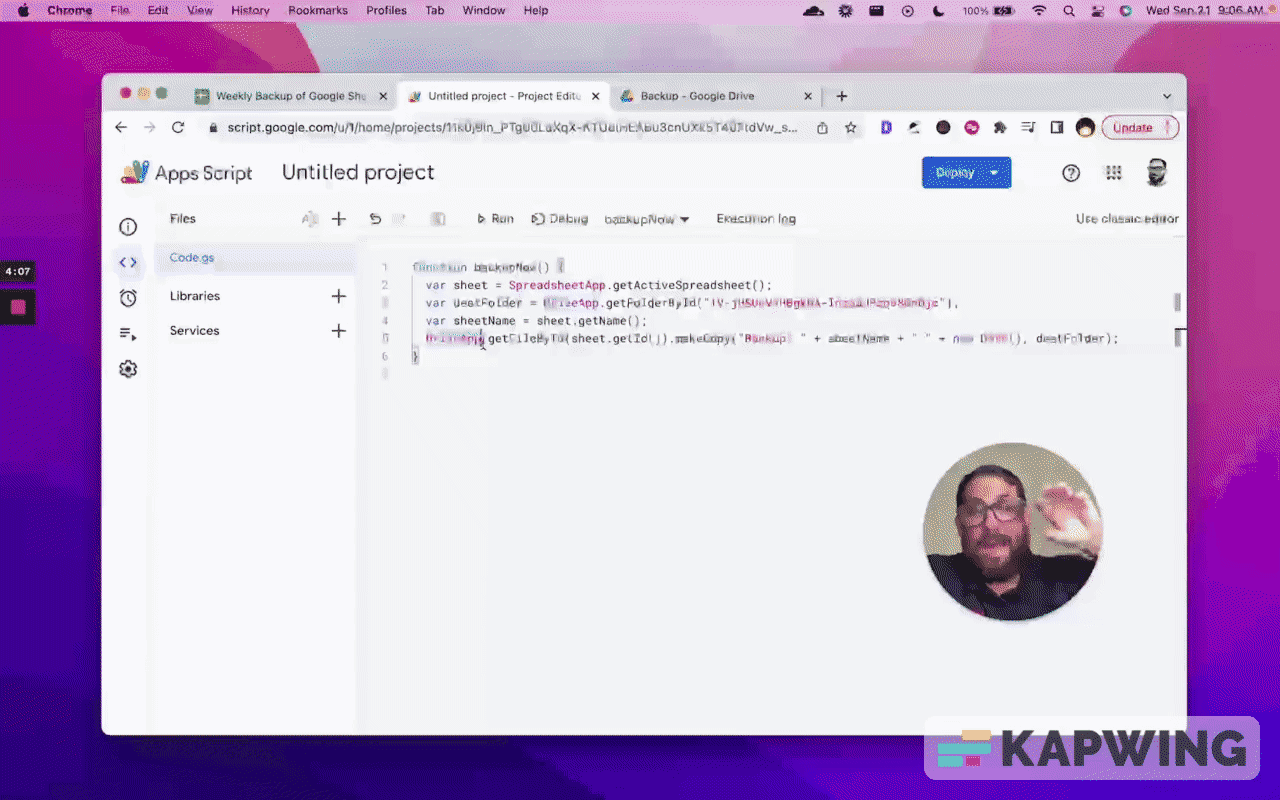Open macOS Spotlight search icon

pyautogui.click(x=1069, y=10)
